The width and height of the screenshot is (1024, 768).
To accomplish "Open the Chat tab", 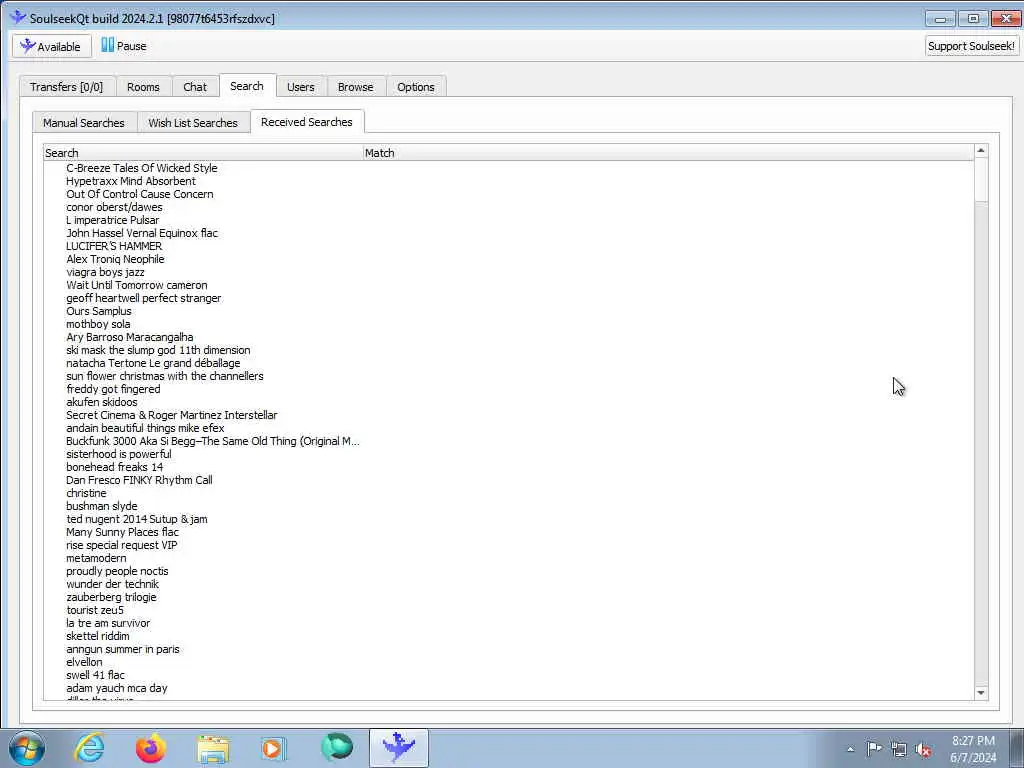I will click(195, 87).
